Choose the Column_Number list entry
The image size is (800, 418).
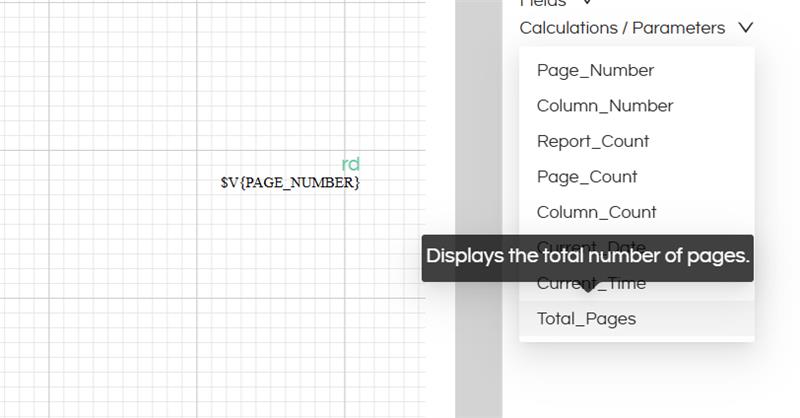604,106
